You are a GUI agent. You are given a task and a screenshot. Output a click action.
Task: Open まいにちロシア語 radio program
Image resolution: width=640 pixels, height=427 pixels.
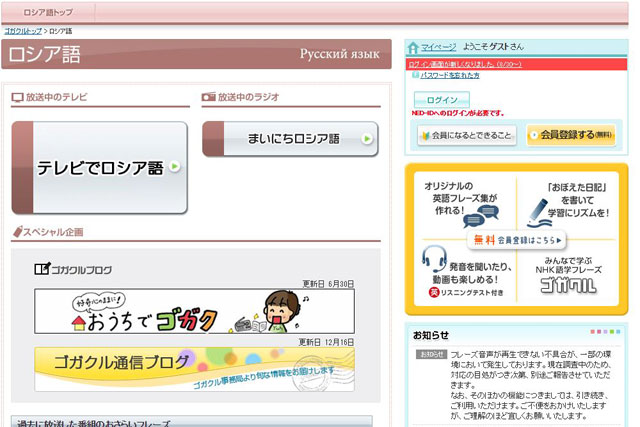pos(290,139)
